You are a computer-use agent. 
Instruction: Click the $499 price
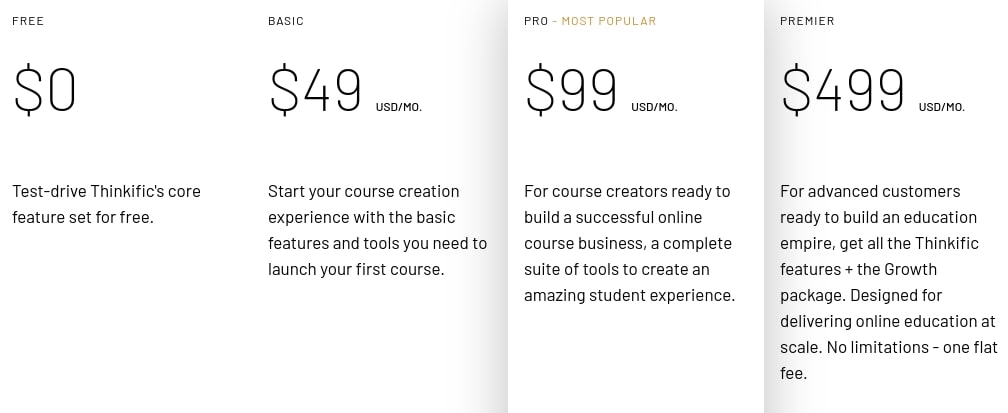pyautogui.click(x=843, y=90)
